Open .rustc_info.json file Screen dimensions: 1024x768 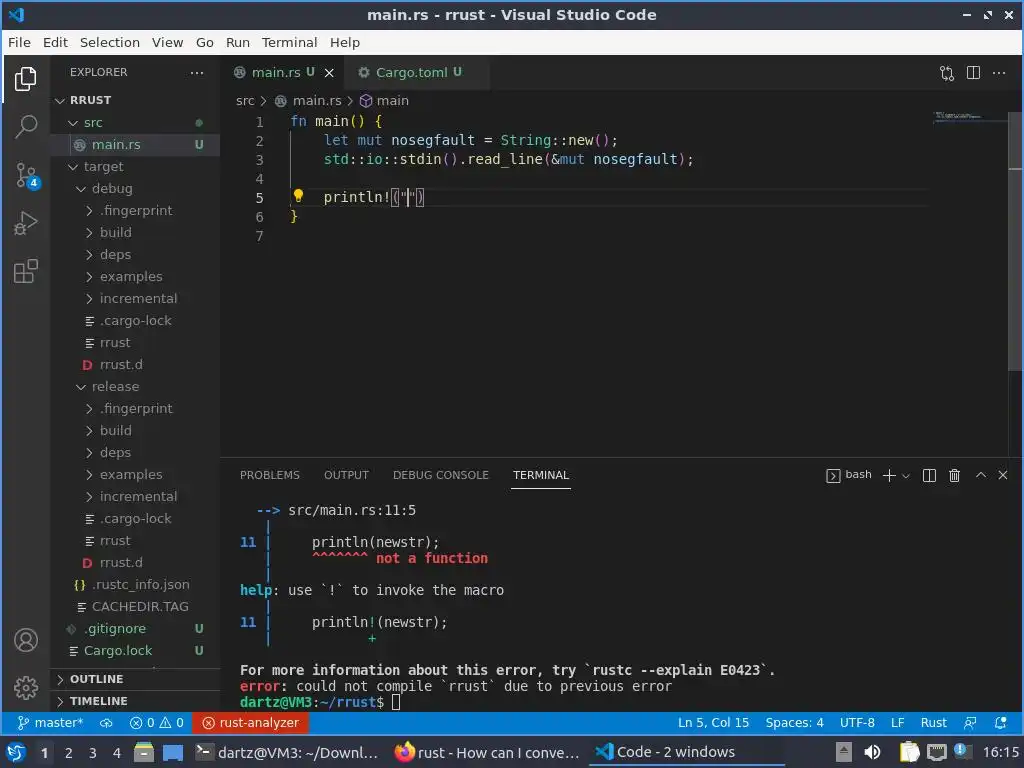pos(140,585)
